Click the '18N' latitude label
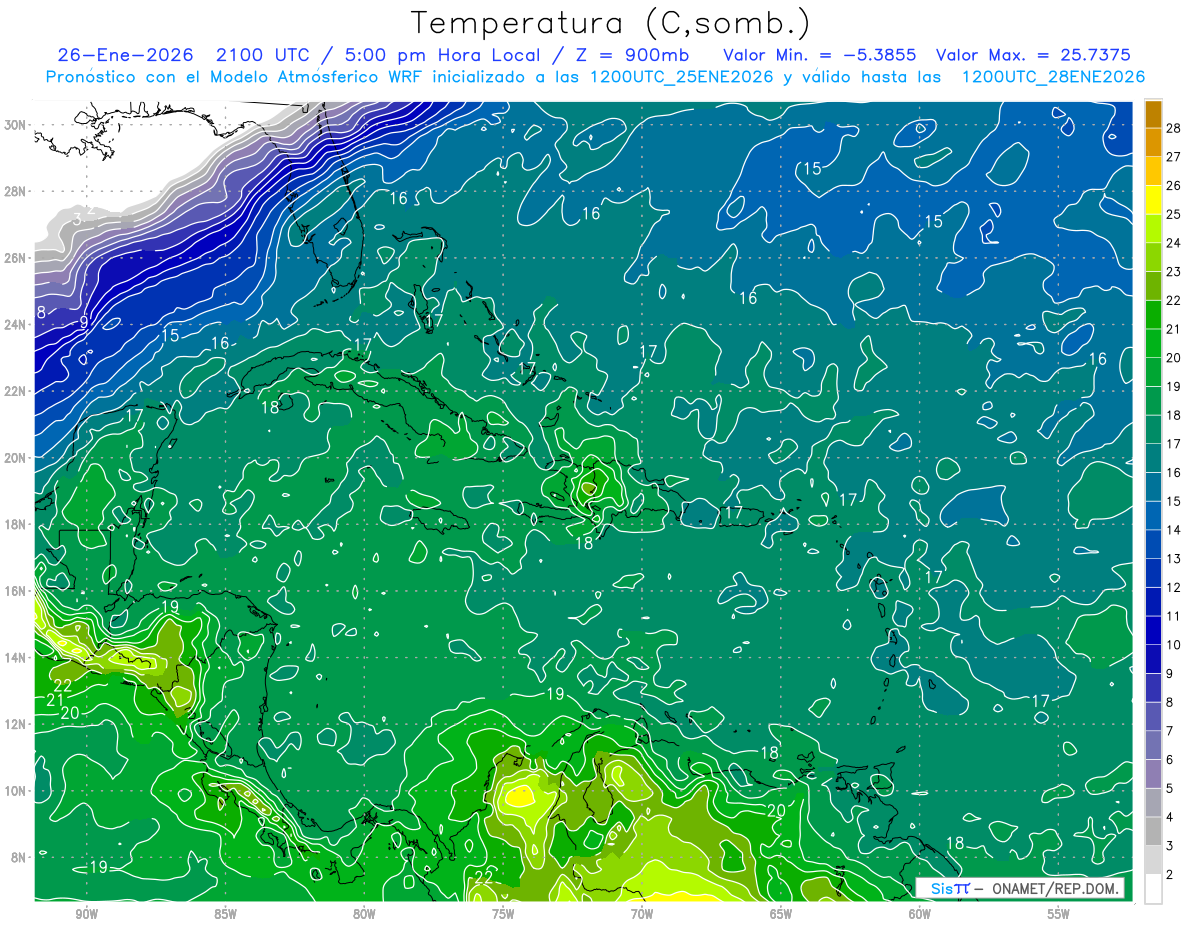This screenshot has width=1200, height=927. click(x=17, y=524)
